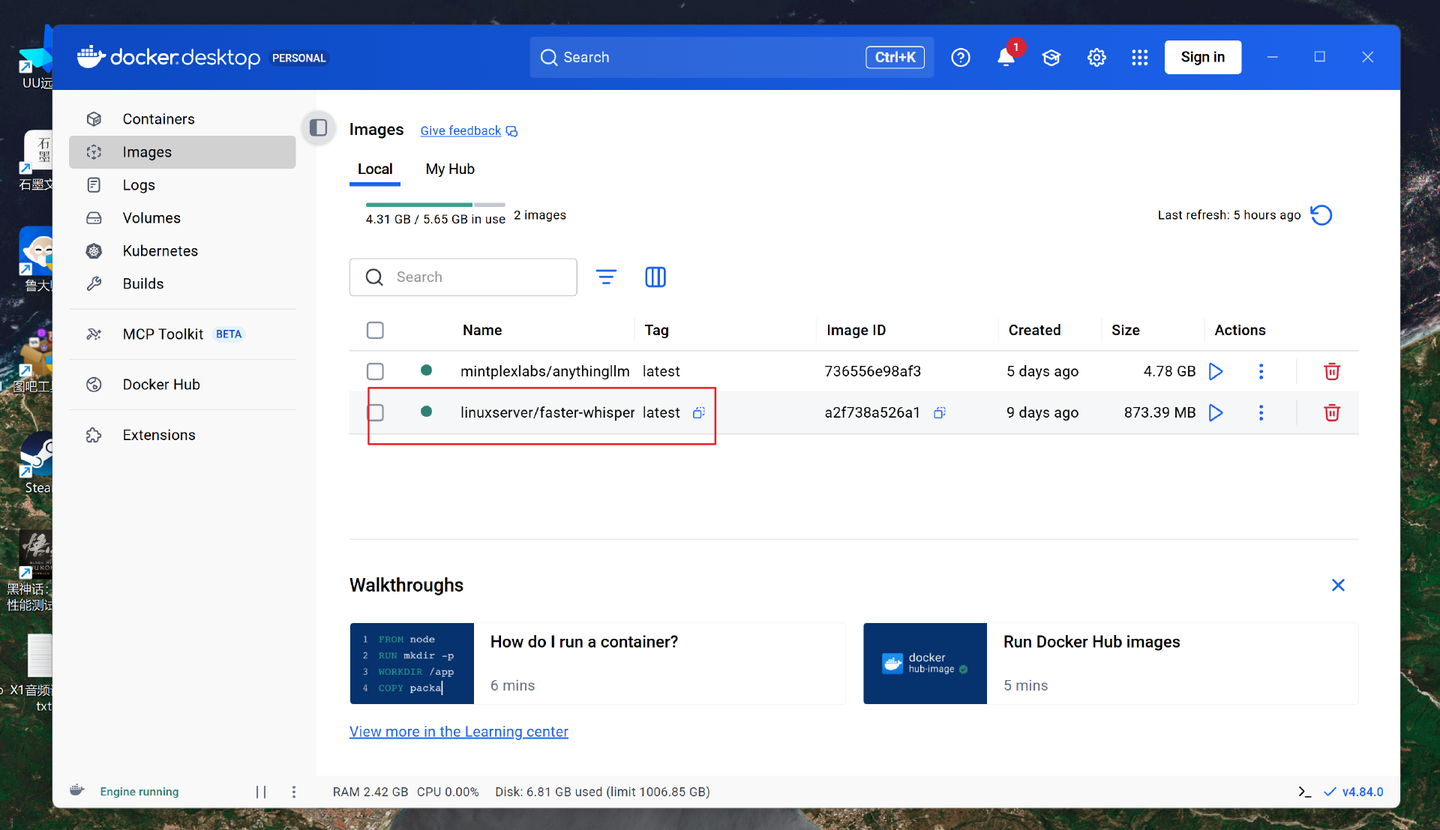Open Docker Hub in the sidebar
The image size is (1440, 830).
point(182,385)
